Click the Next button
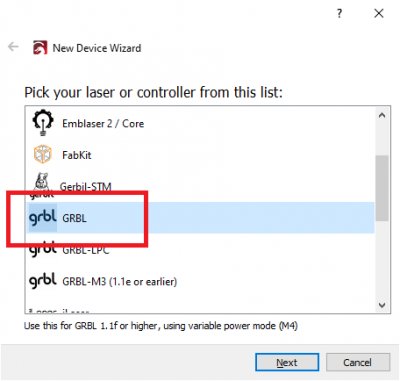400x381 pixels. [x=287, y=362]
